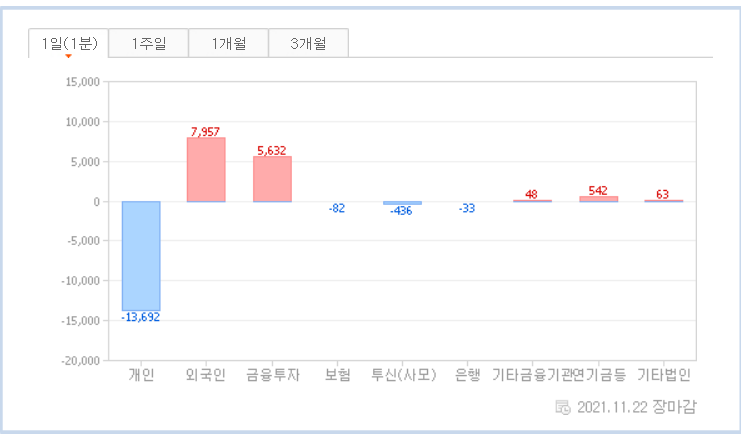
Task: Click the 15,000 y-axis label
Action: point(83,82)
